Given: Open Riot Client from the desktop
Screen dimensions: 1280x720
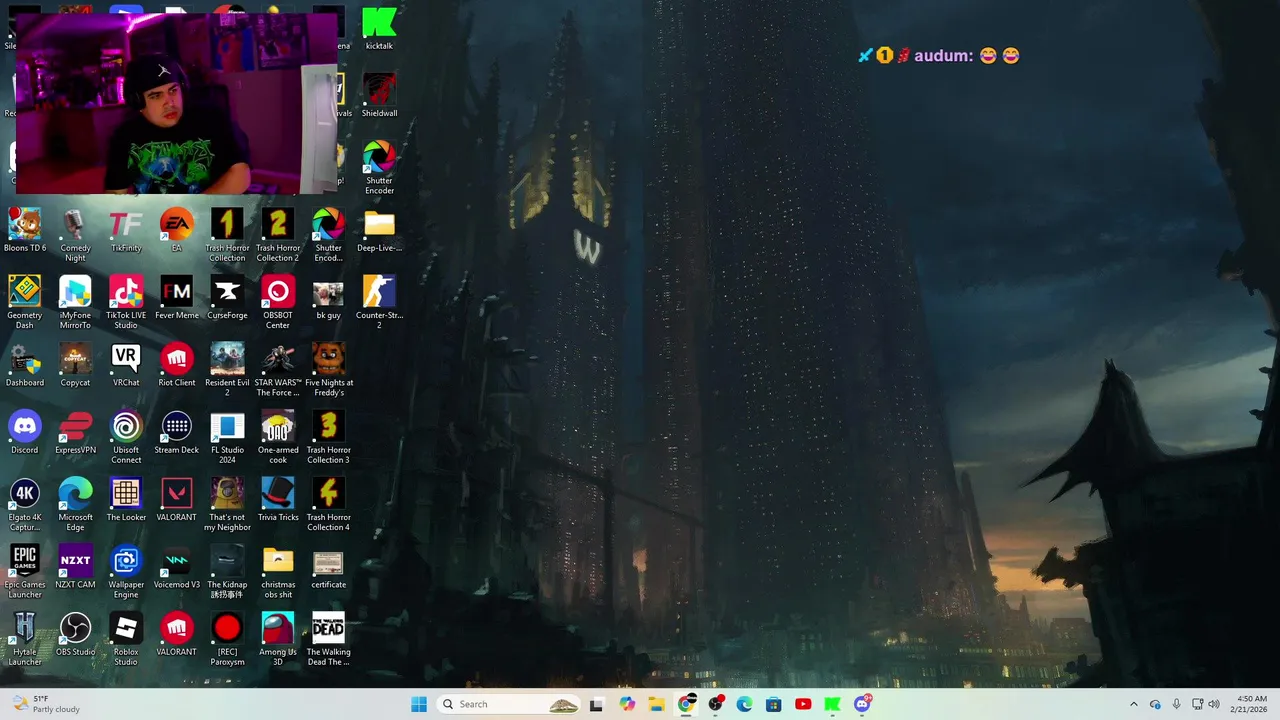Looking at the screenshot, I should (177, 365).
